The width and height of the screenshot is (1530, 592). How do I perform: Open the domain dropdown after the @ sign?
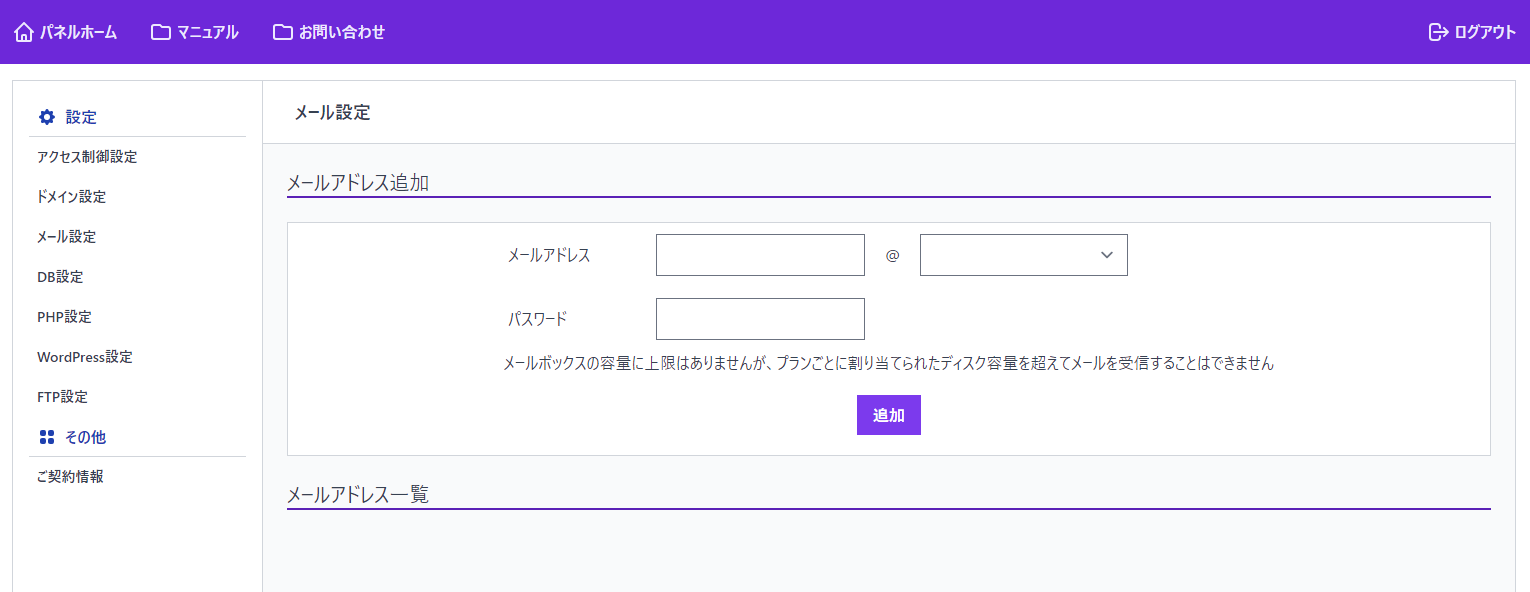pyautogui.click(x=1024, y=255)
